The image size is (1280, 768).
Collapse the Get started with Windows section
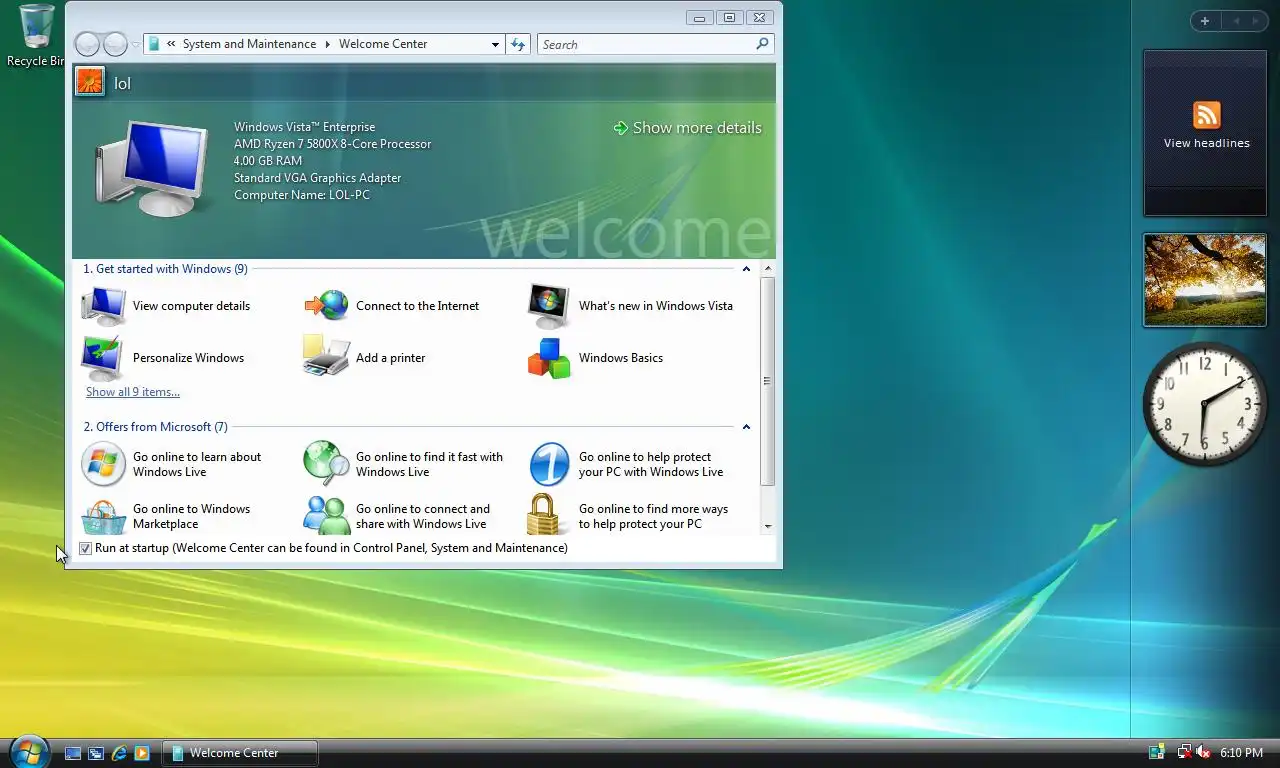pyautogui.click(x=746, y=269)
